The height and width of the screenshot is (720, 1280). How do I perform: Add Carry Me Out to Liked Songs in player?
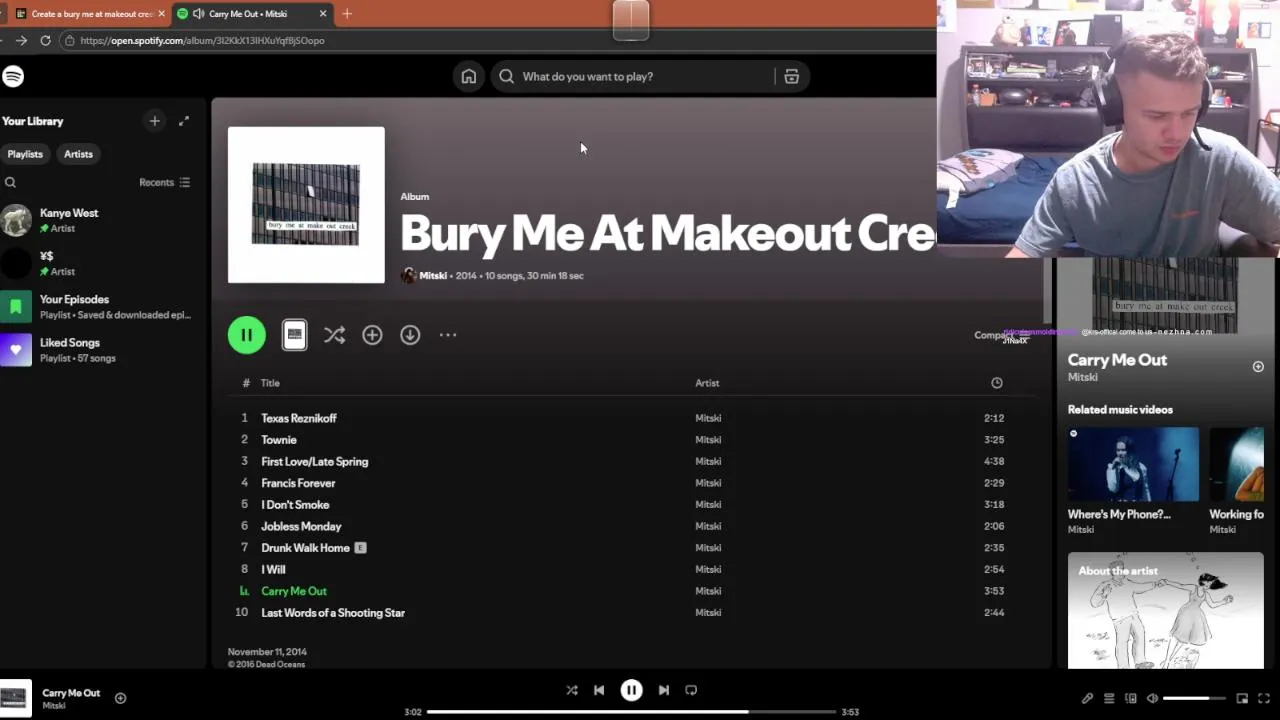pos(120,698)
